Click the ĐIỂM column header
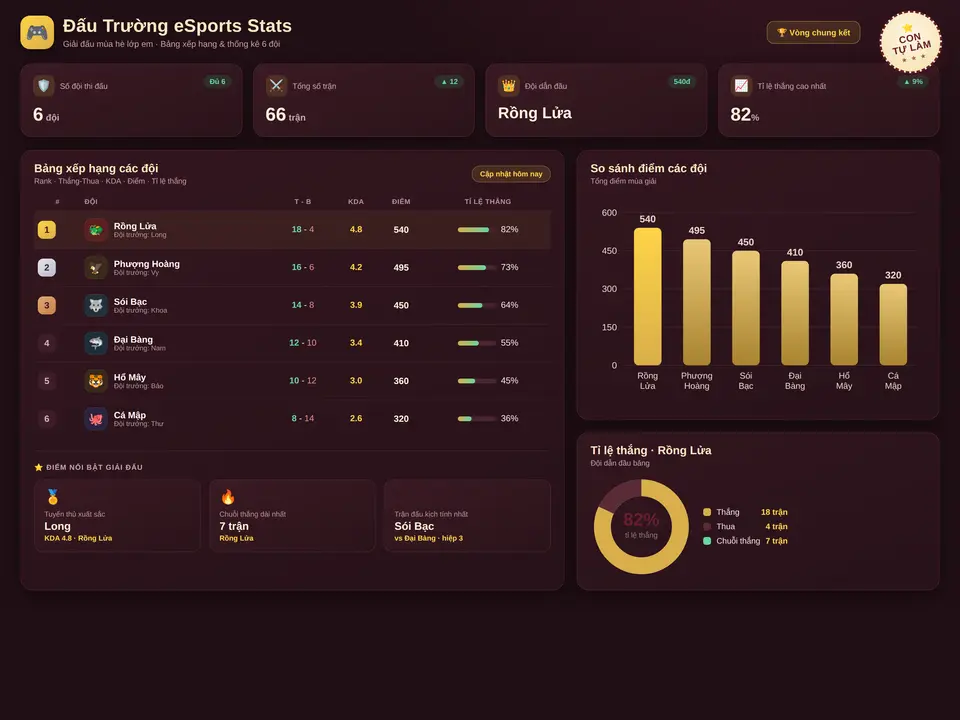This screenshot has width=960, height=720. tap(401, 201)
